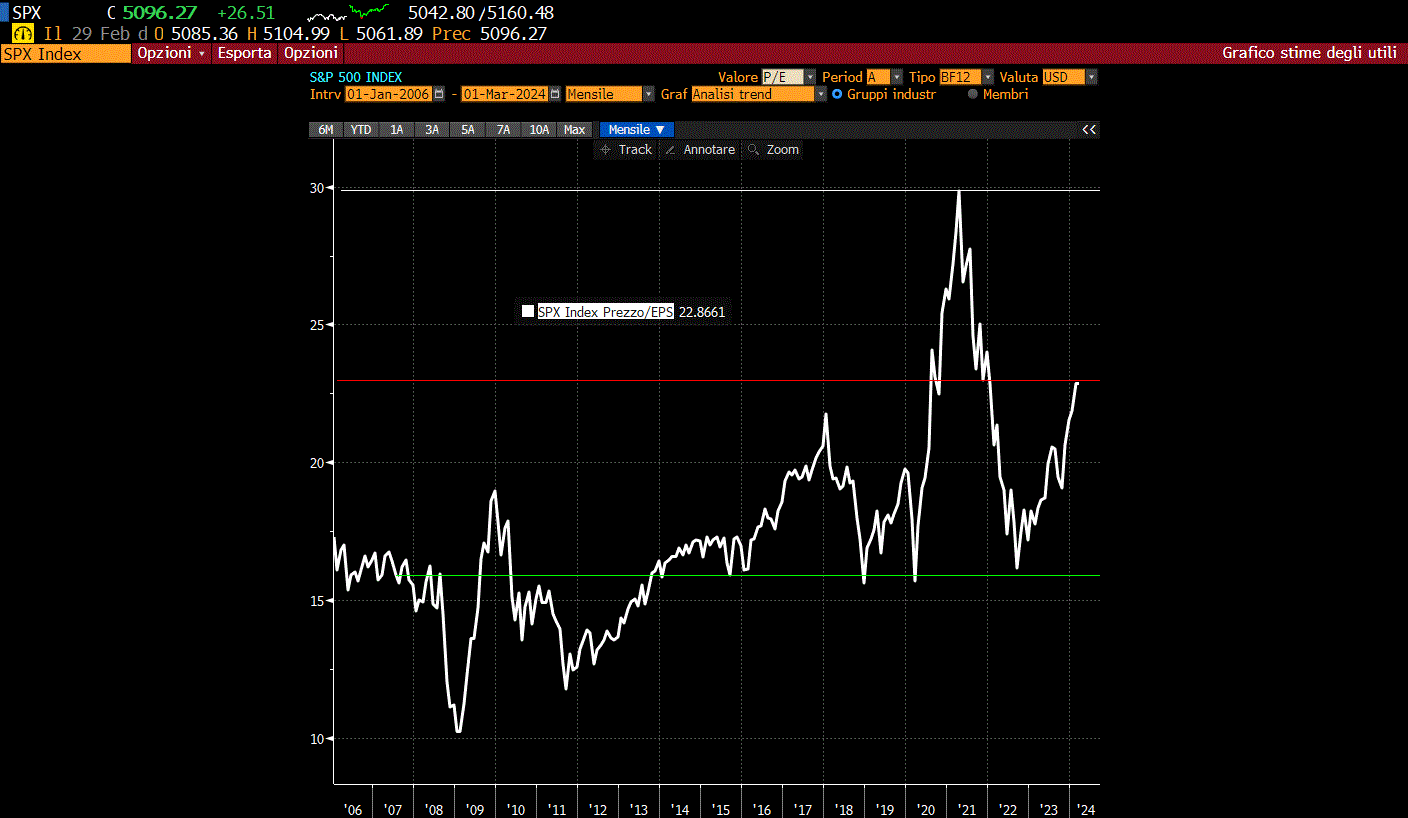Click the Grafico stime degli utili title
1408x818 pixels.
click(x=1309, y=53)
